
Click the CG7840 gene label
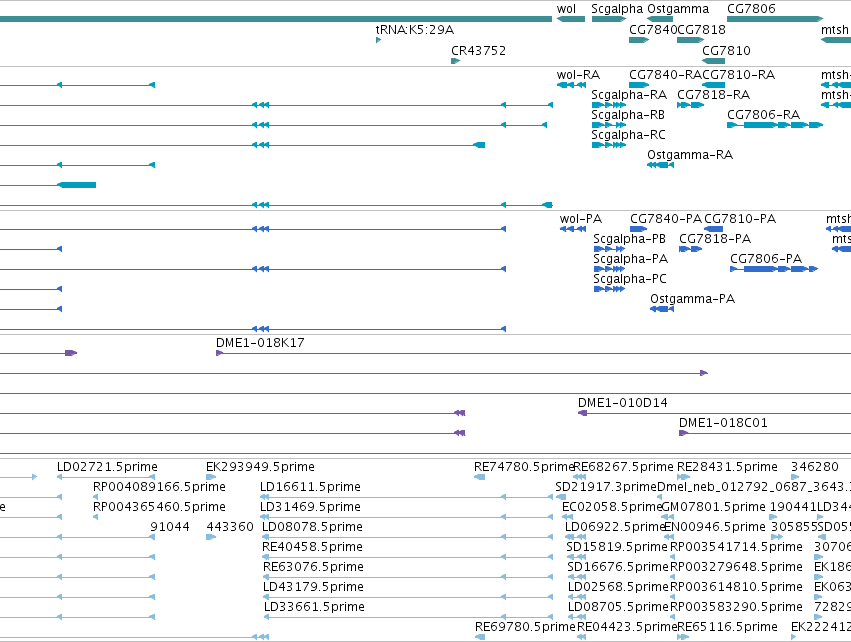point(653,30)
